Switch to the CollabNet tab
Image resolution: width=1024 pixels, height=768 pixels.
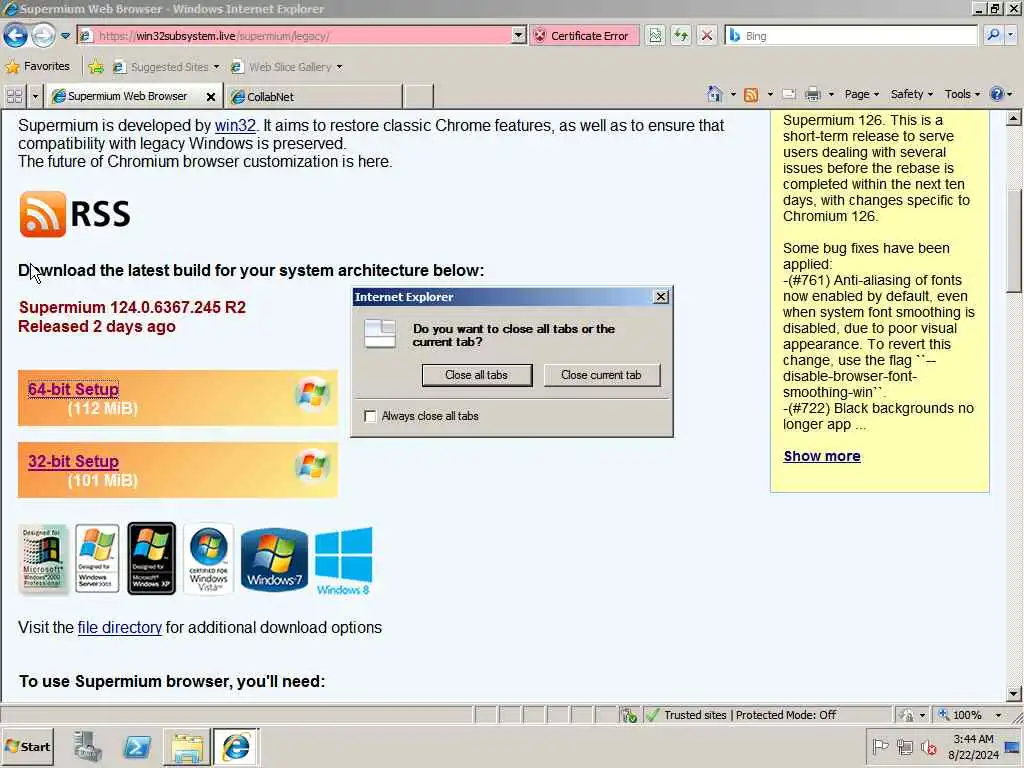coord(313,97)
